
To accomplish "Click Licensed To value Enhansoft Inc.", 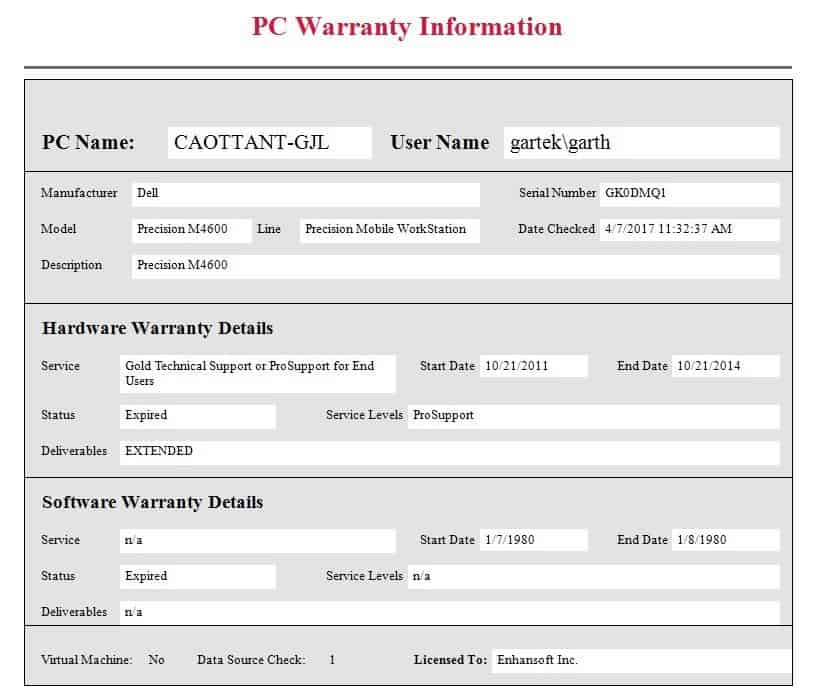I will click(642, 661).
